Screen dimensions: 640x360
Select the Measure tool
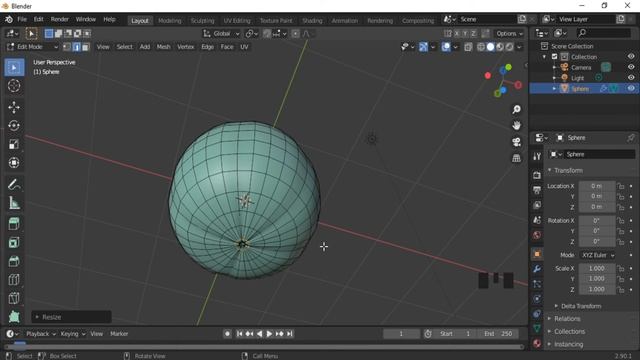pyautogui.click(x=14, y=203)
